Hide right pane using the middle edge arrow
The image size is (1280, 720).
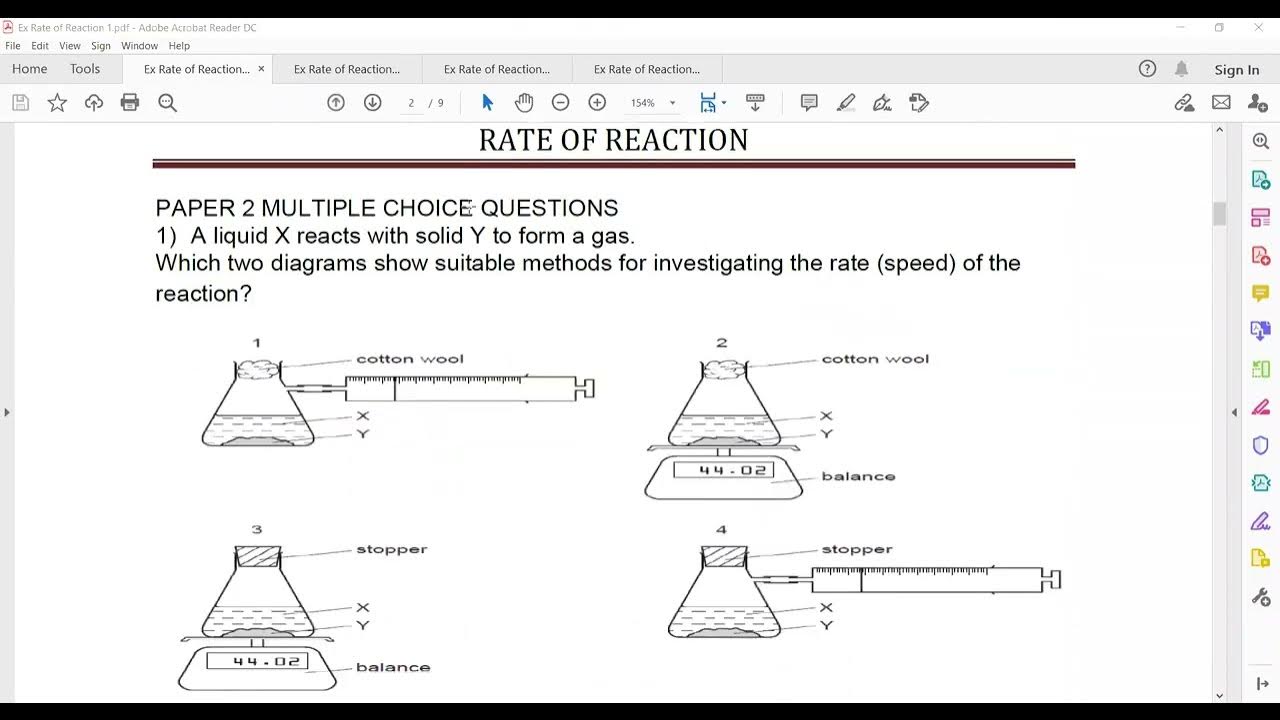point(1234,412)
